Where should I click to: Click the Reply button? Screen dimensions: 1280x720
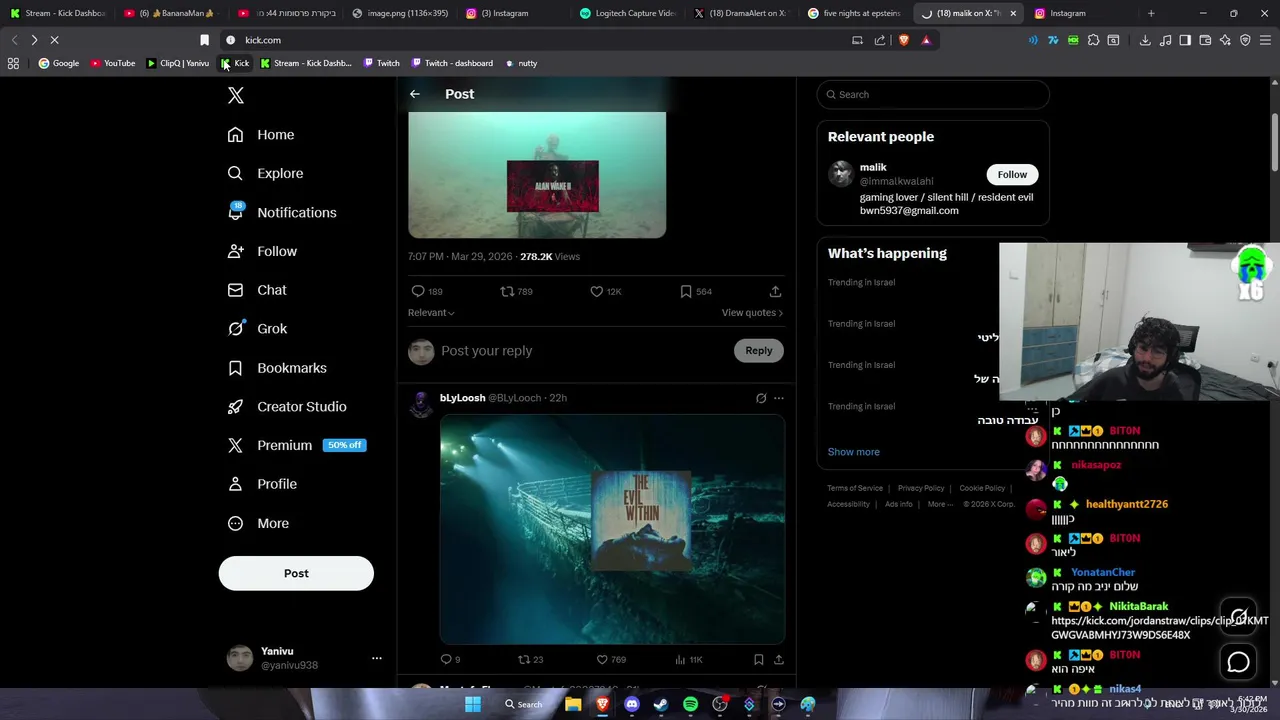pos(759,351)
